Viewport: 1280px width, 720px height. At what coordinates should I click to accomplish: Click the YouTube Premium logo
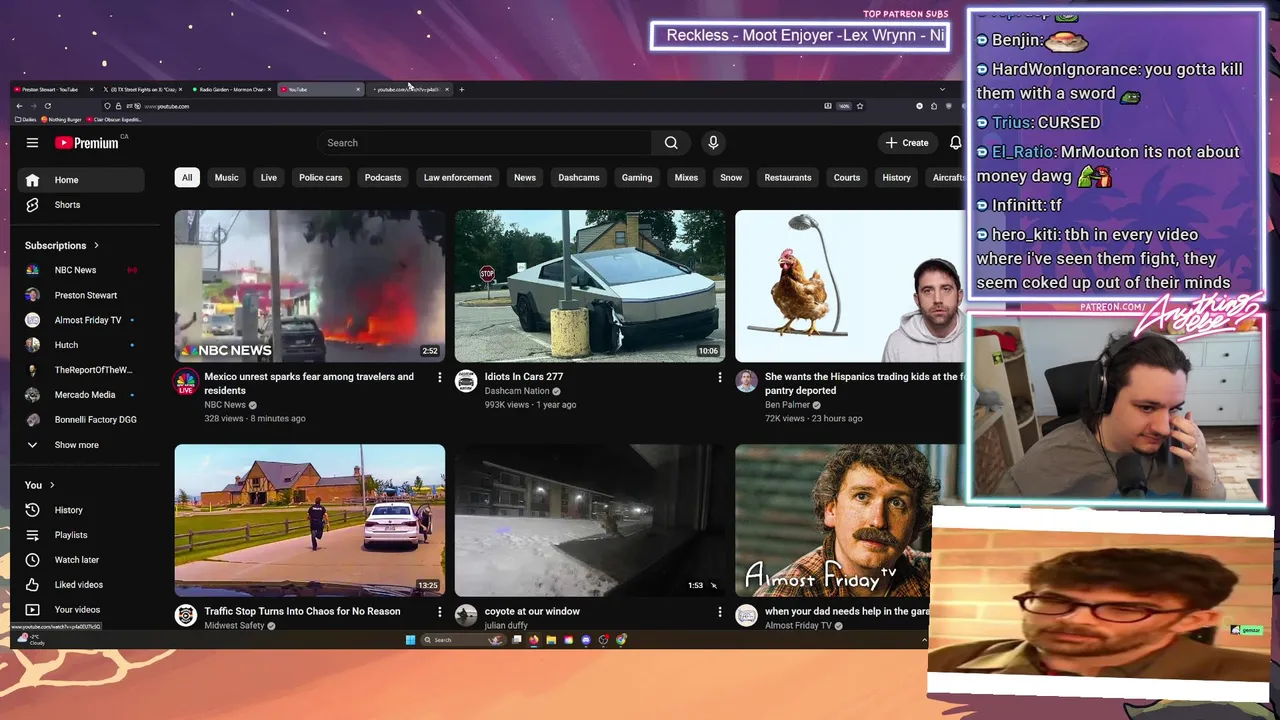(87, 143)
